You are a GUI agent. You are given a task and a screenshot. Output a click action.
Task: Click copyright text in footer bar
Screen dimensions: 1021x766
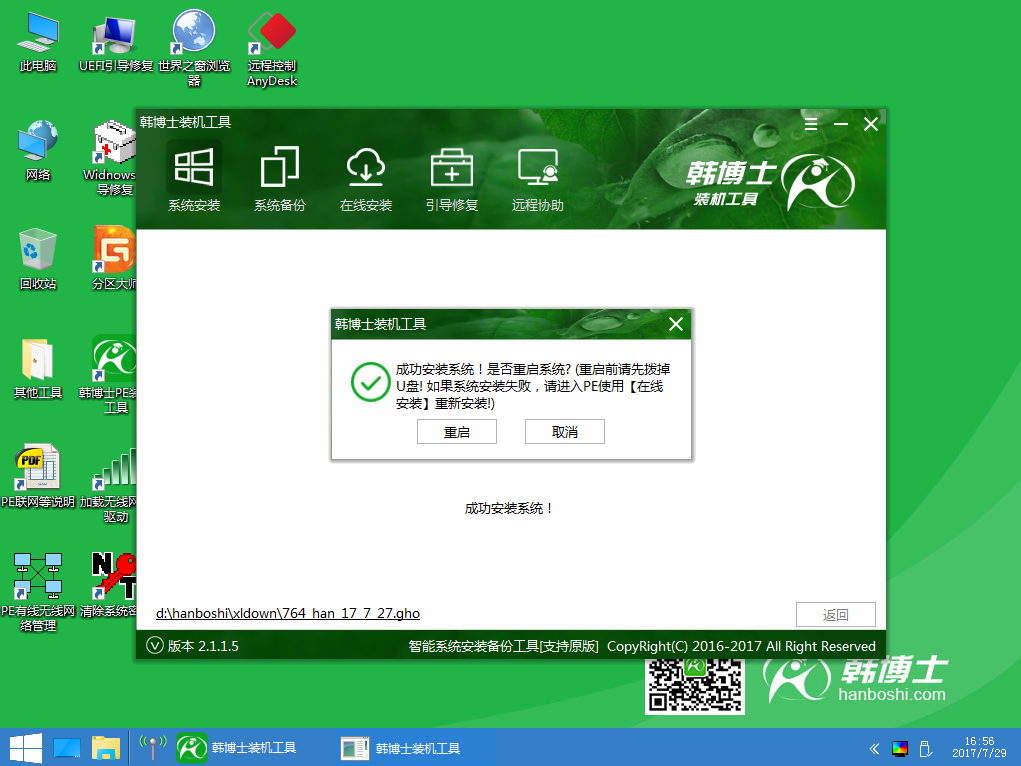click(x=741, y=646)
